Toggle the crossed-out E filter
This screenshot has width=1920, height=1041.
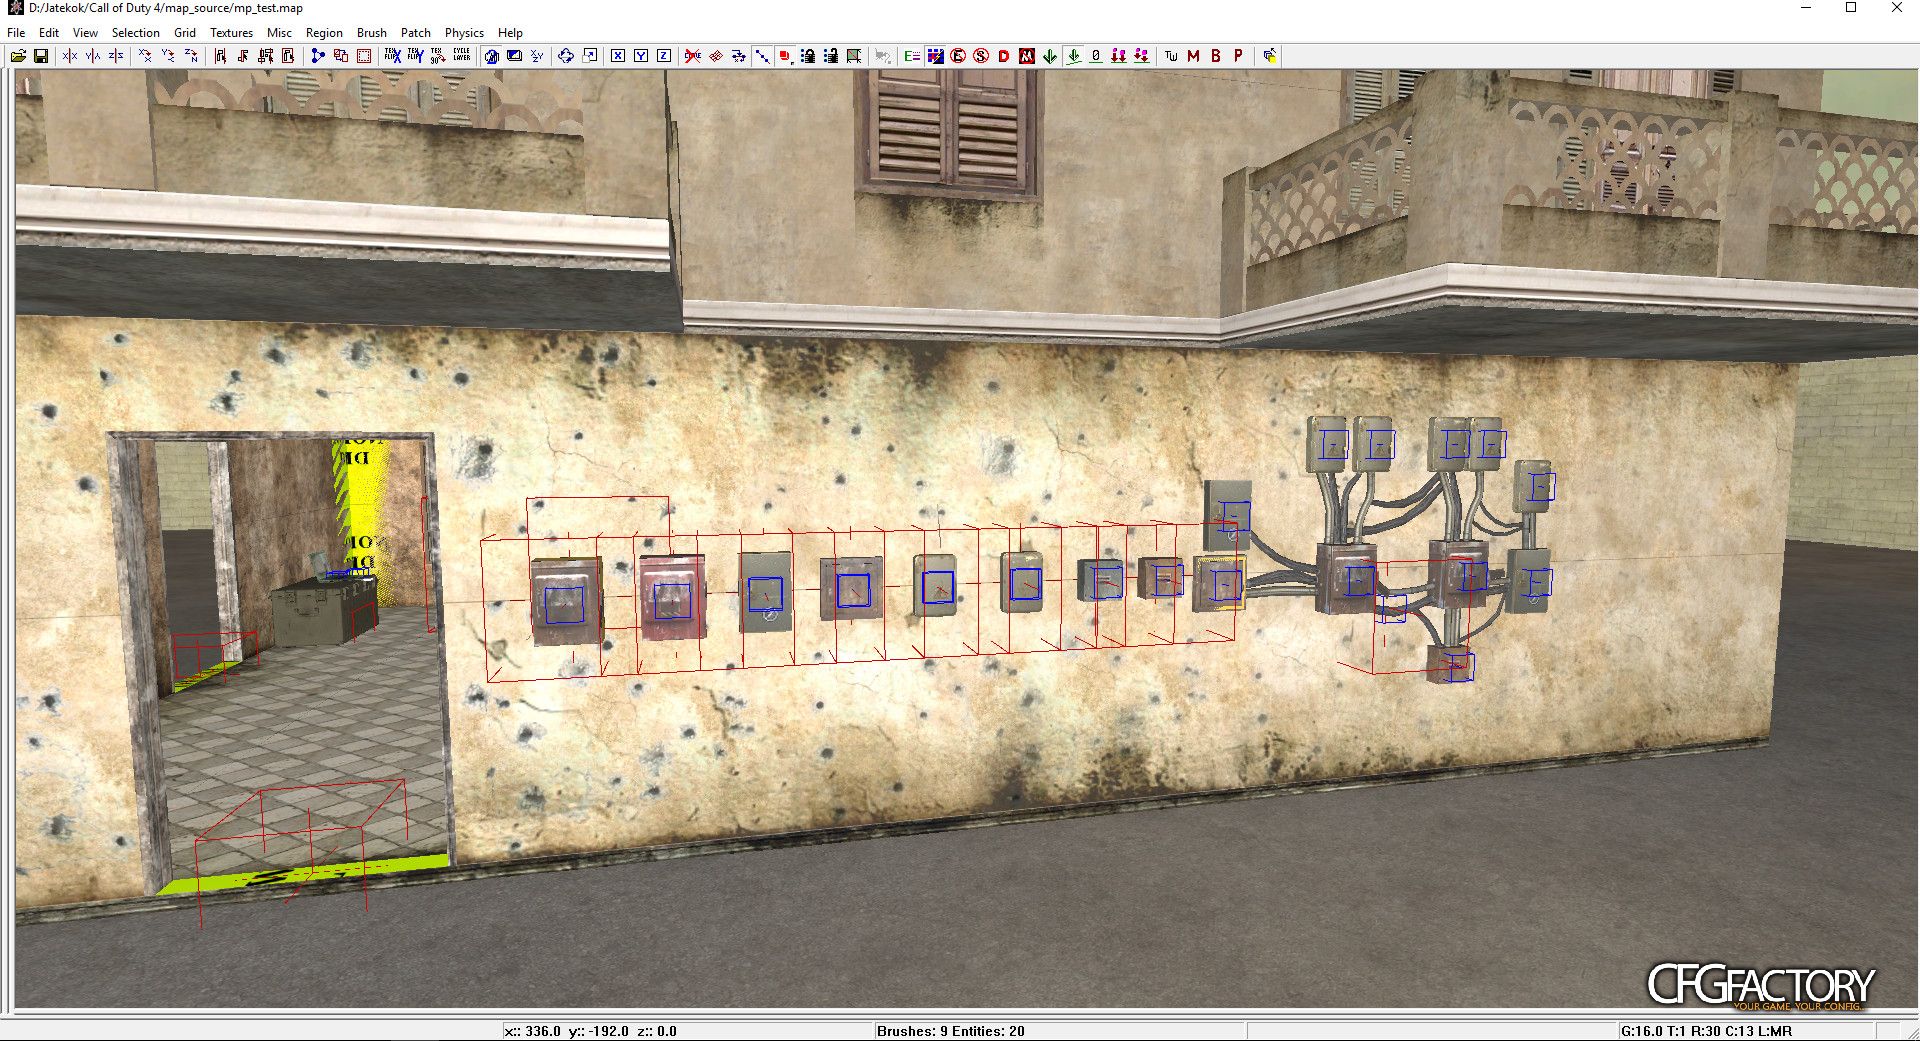[958, 56]
